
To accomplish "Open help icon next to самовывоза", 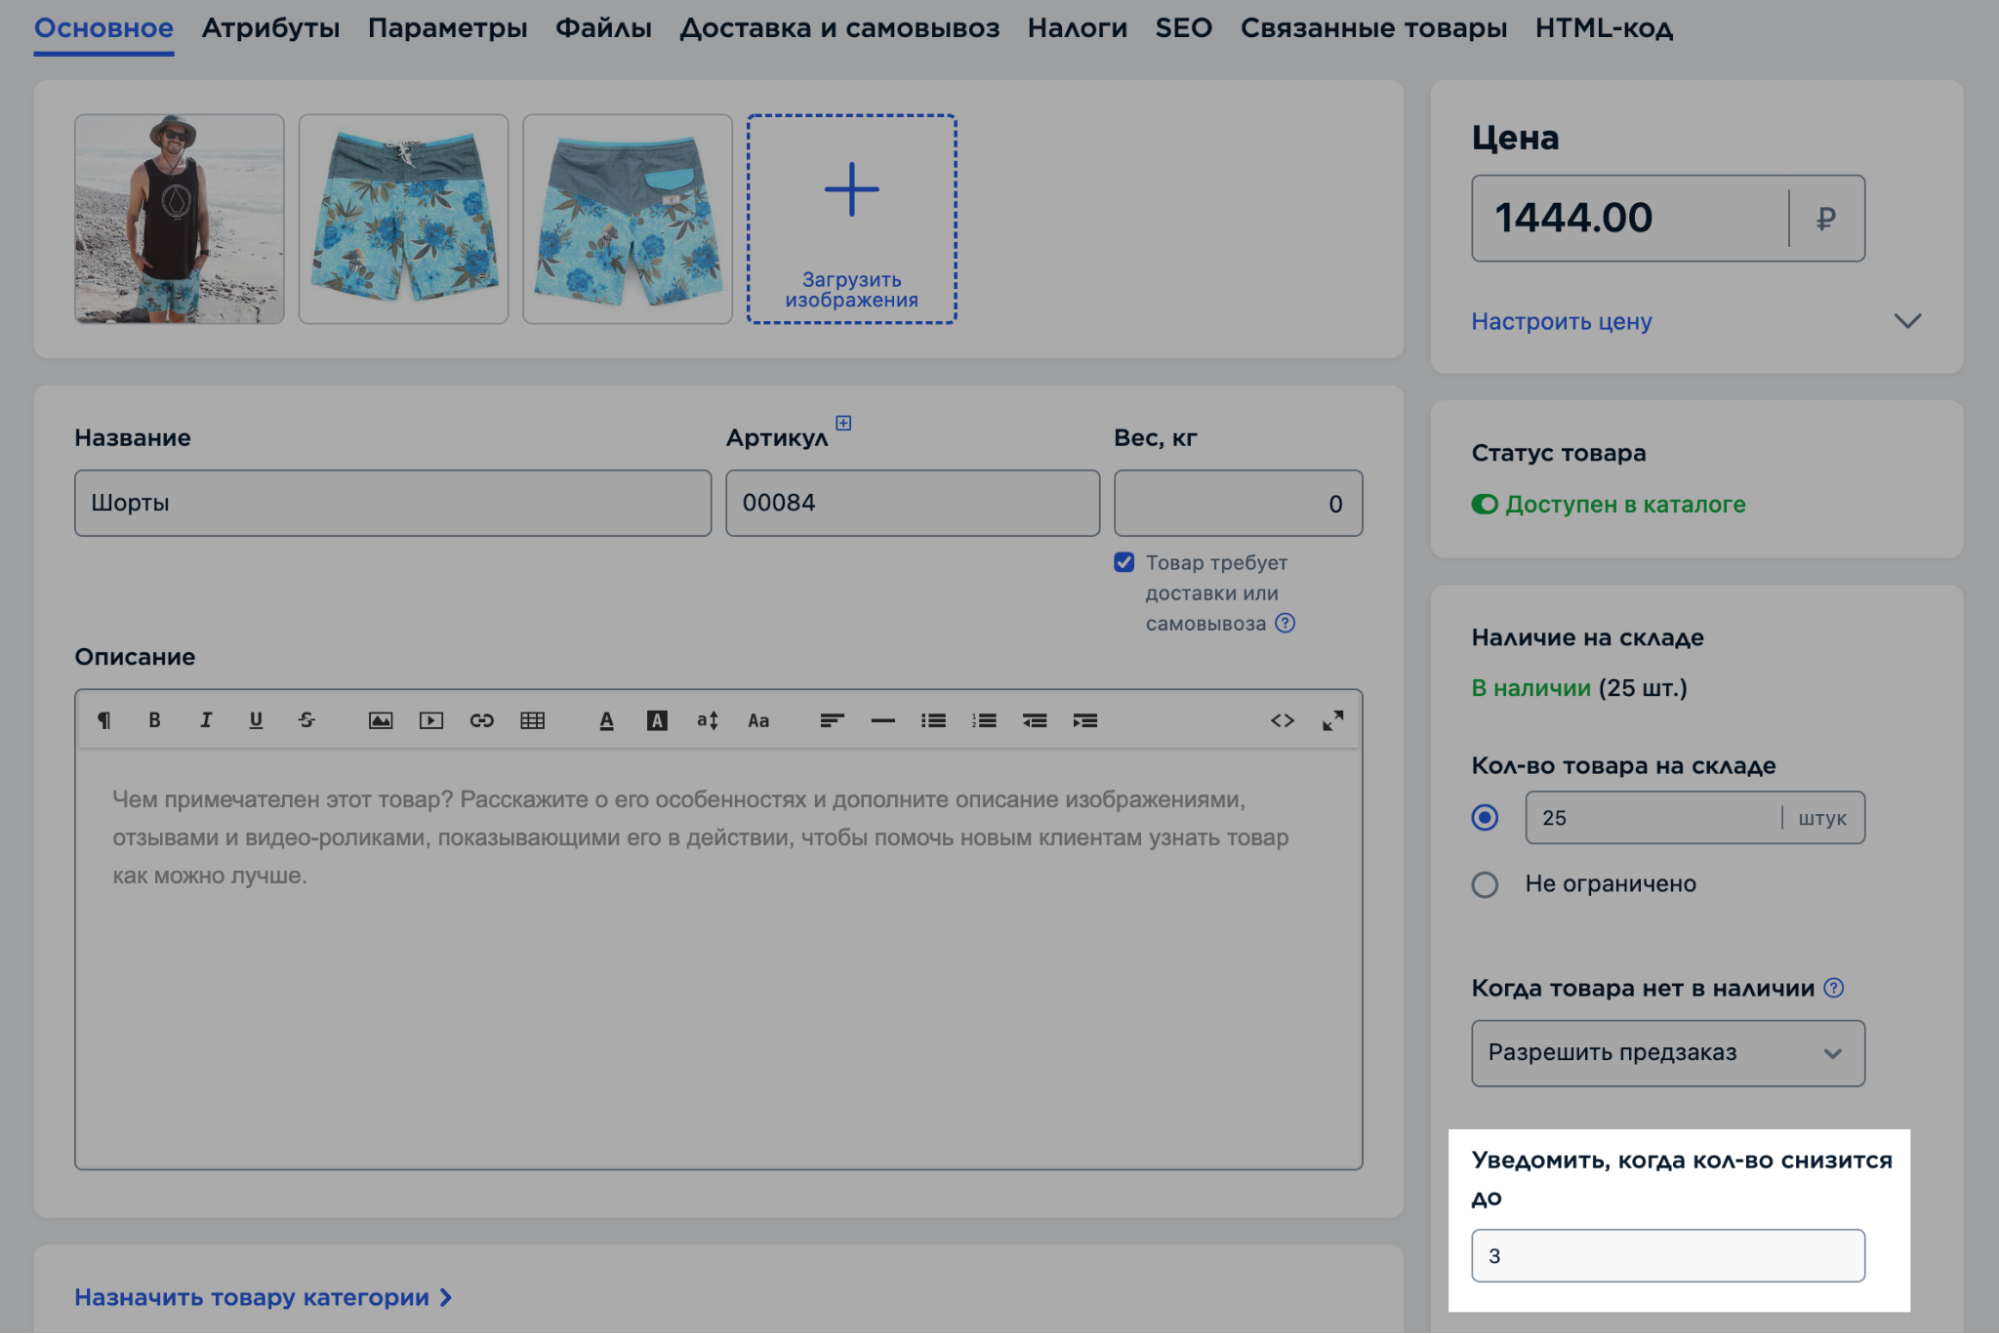I will tap(1285, 623).
